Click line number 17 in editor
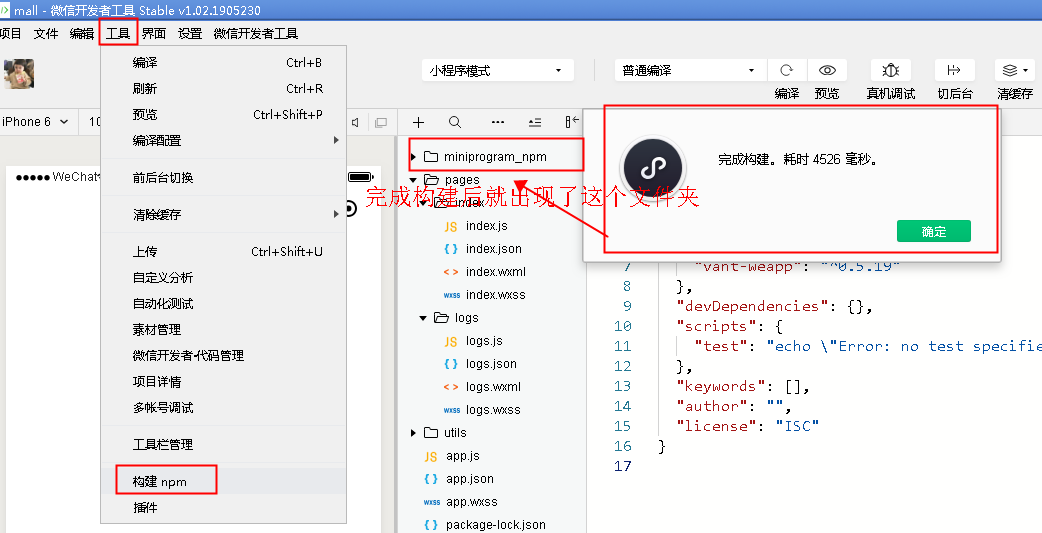 tap(623, 466)
